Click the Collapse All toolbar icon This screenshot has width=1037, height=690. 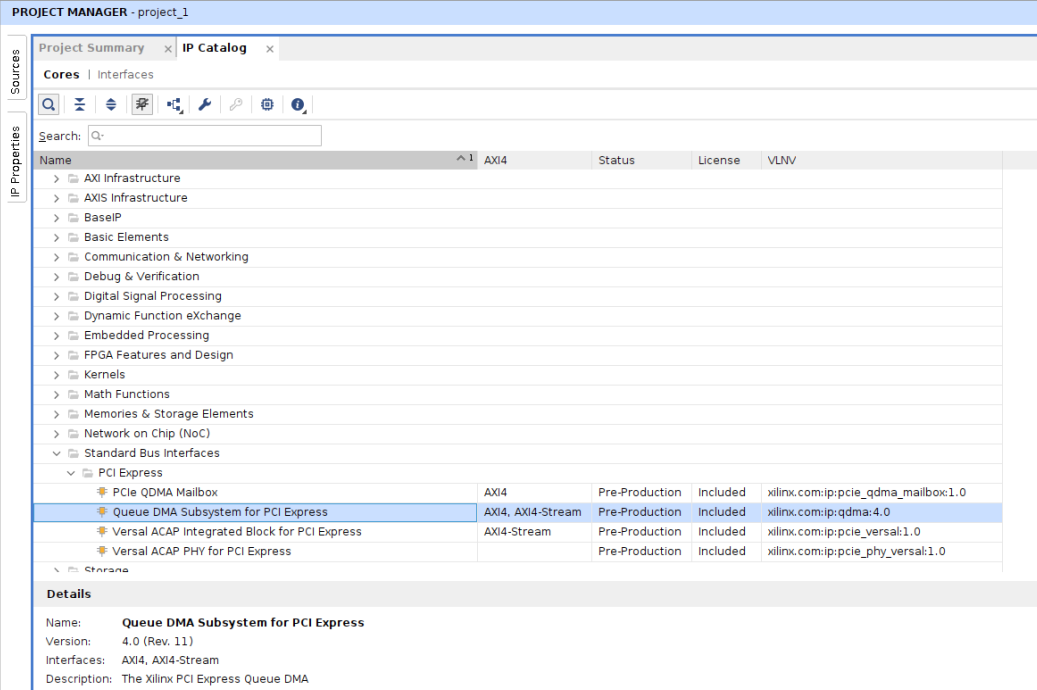79,105
